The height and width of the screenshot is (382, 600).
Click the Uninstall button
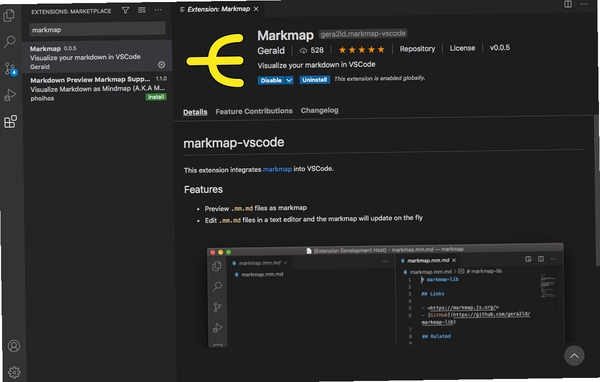point(314,80)
